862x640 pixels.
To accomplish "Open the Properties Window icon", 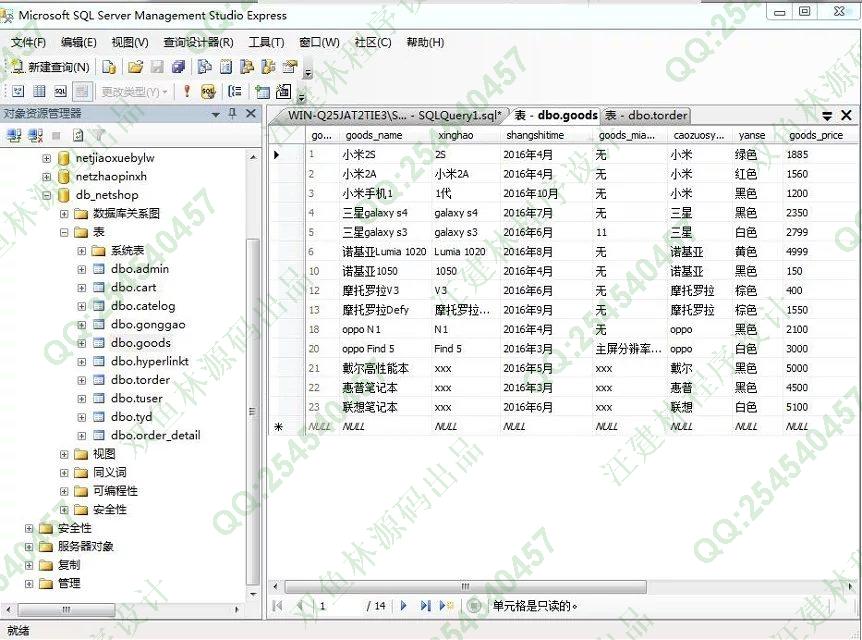I will click(x=290, y=67).
